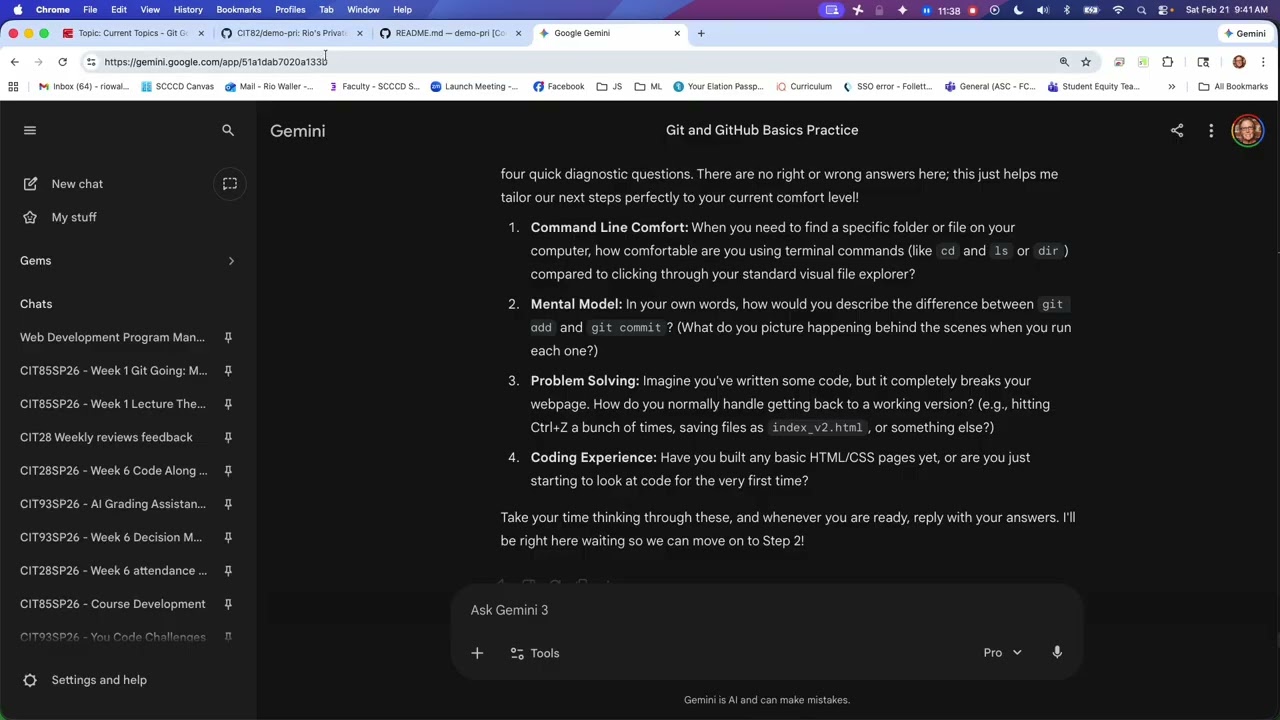This screenshot has width=1280, height=720.
Task: Open Spotlight search in menu bar
Action: coord(1141,10)
